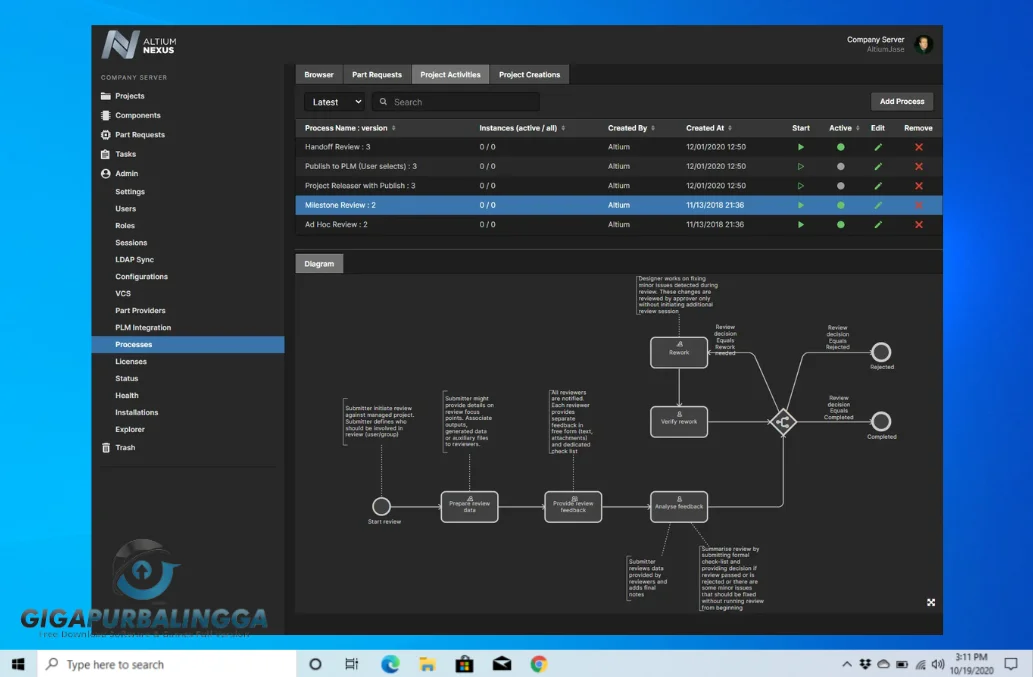Open the Latest filter dropdown
Image resolution: width=1033 pixels, height=677 pixels.
(x=333, y=101)
